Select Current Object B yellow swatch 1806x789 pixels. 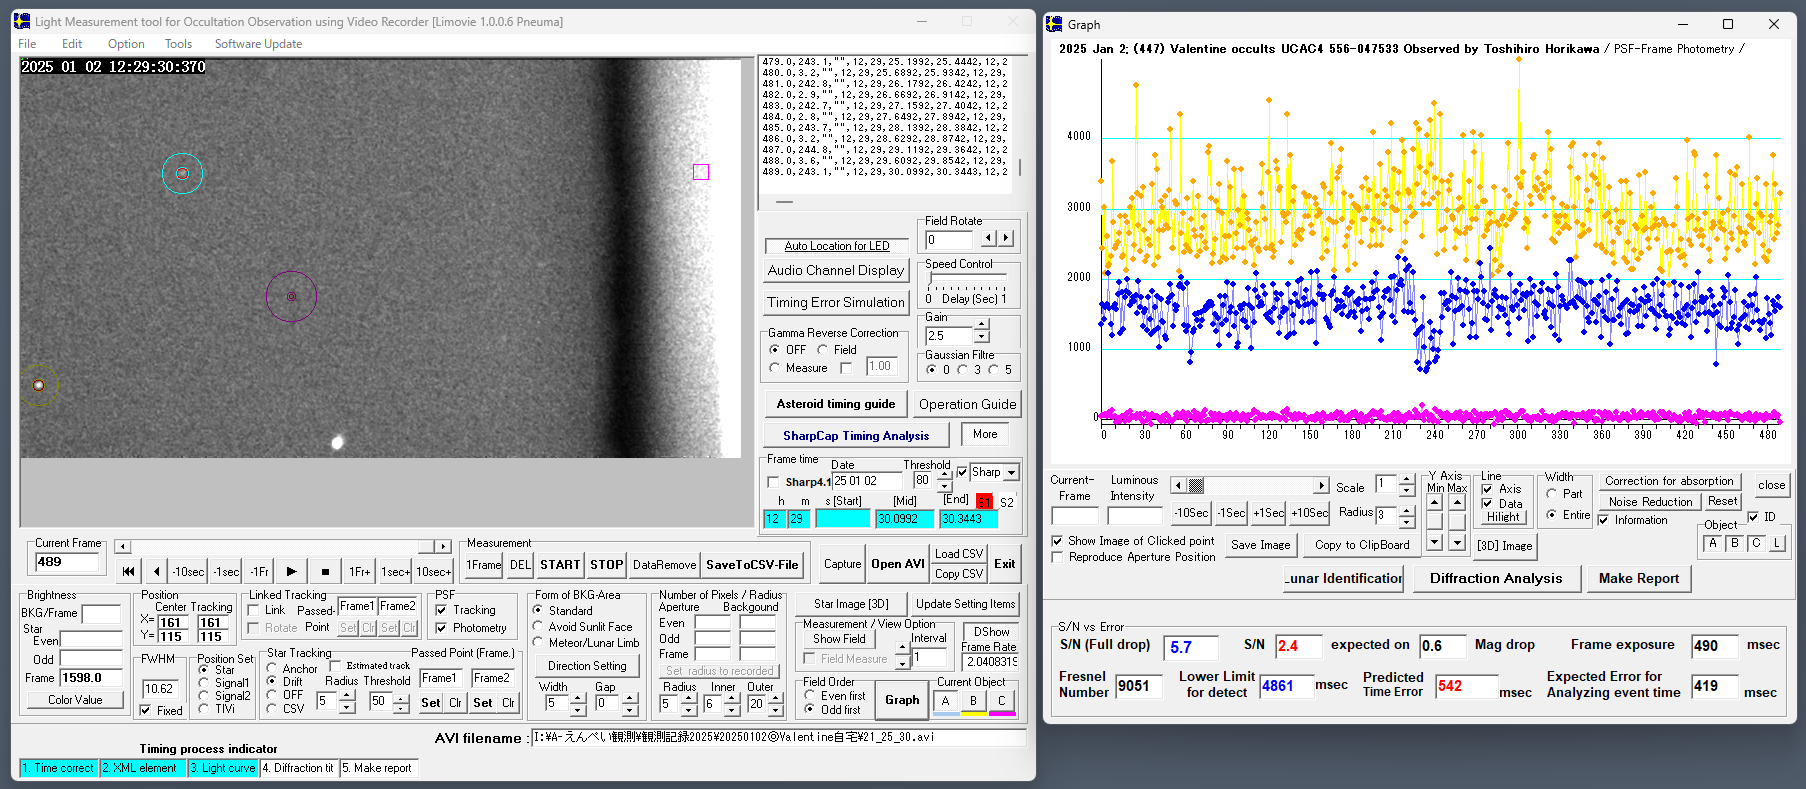pyautogui.click(x=973, y=702)
